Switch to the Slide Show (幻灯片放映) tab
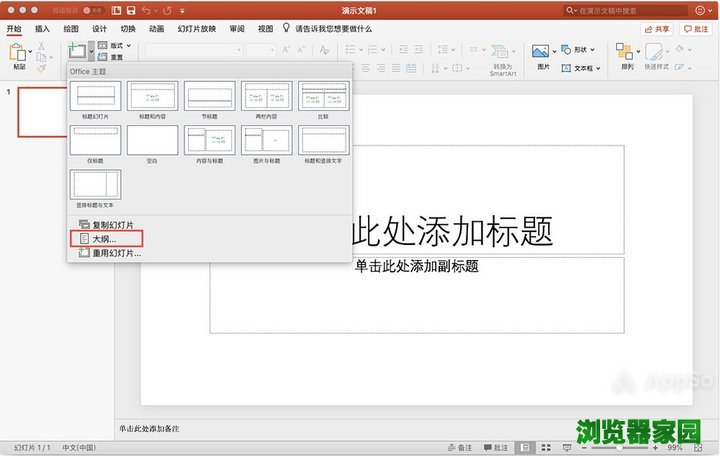The width and height of the screenshot is (720, 456). click(x=196, y=29)
